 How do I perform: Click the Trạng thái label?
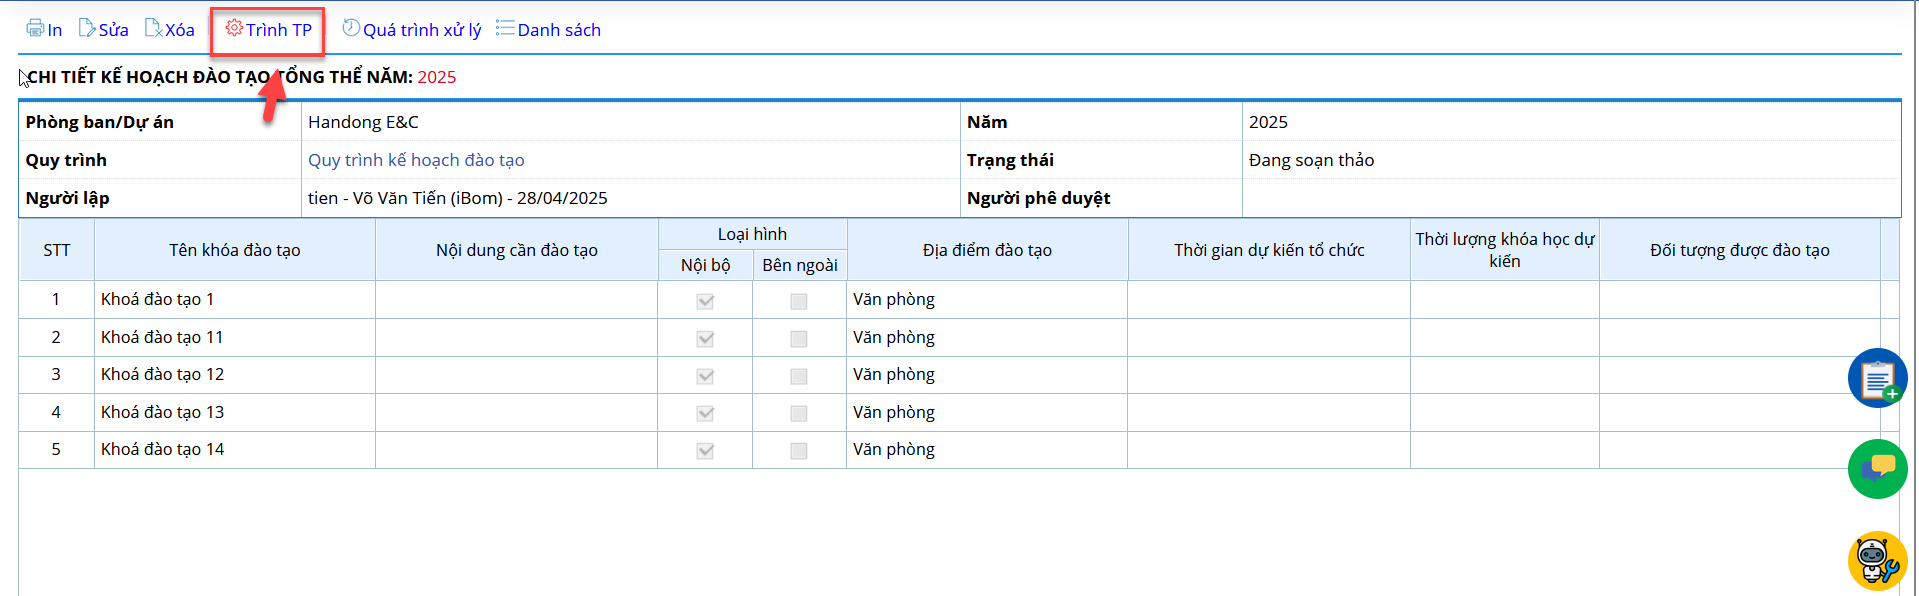coord(1010,160)
